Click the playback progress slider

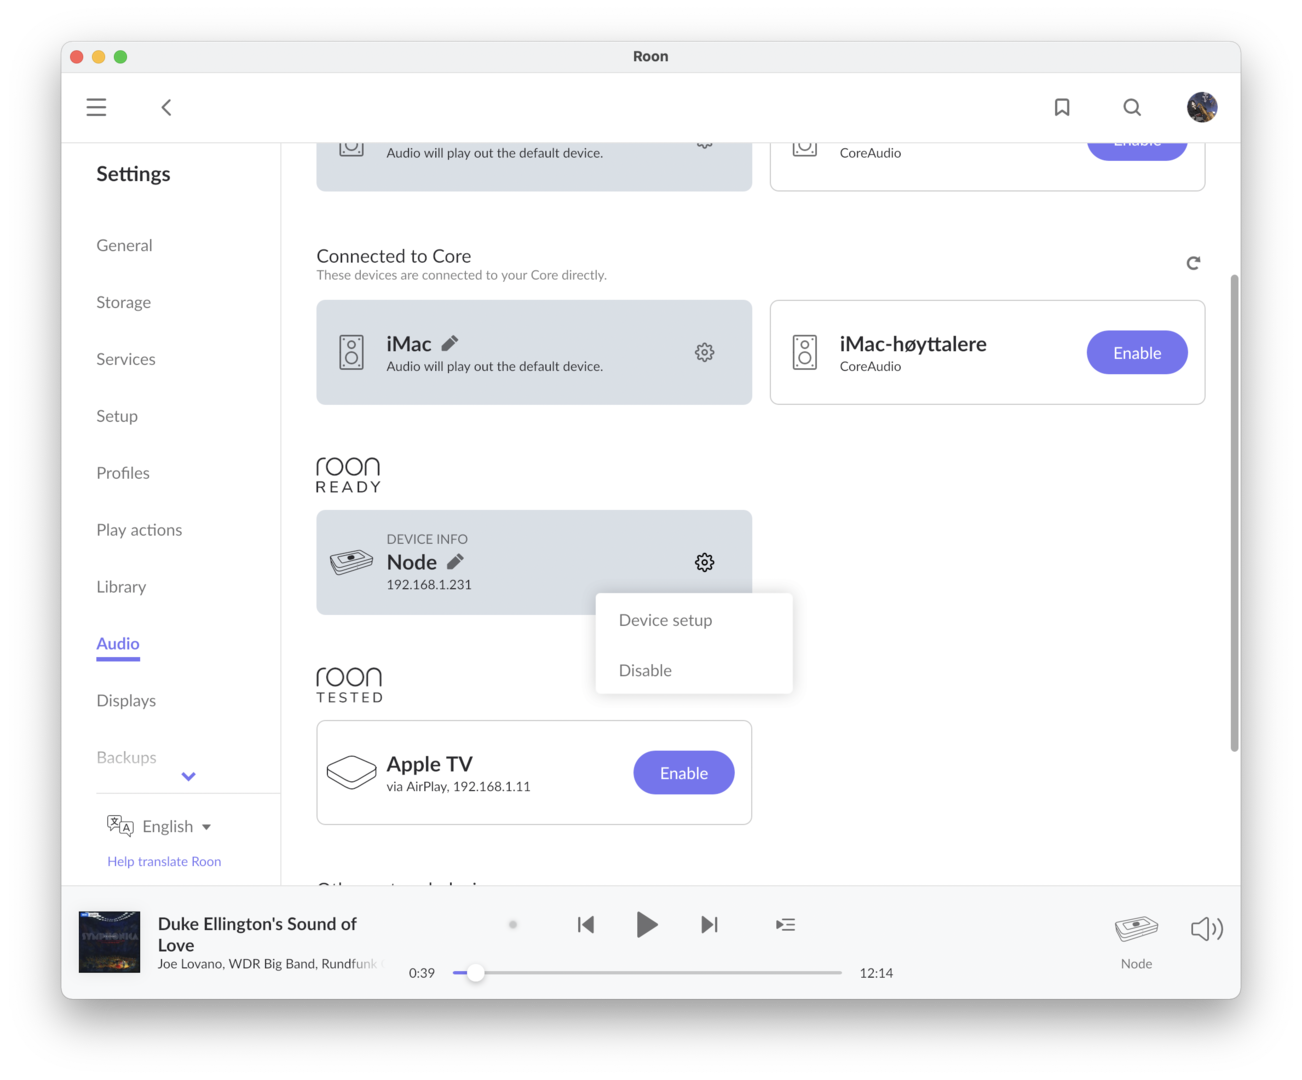coord(647,972)
